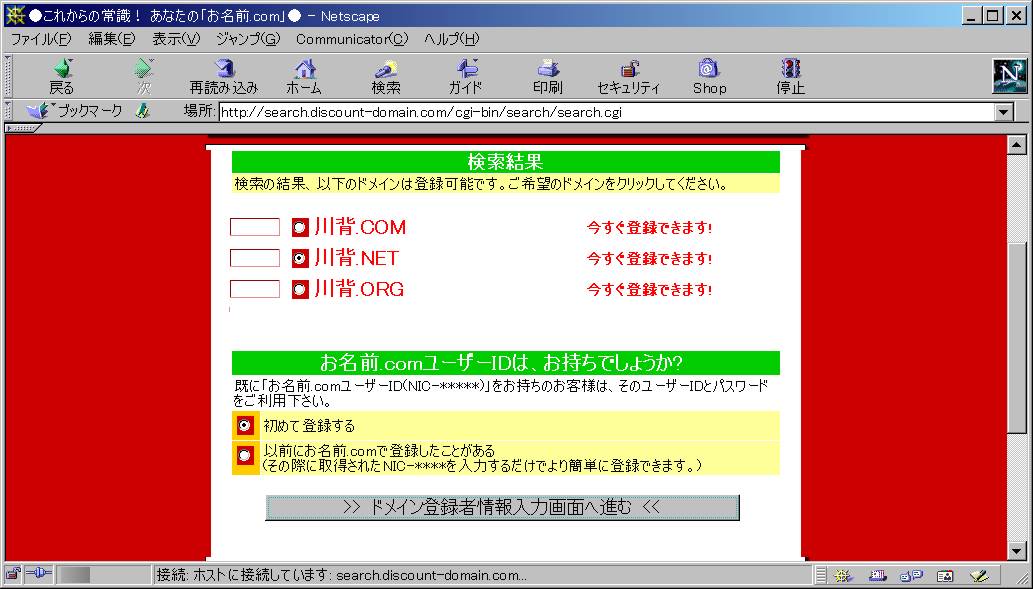The height and width of the screenshot is (589, 1033).
Task: Open Navigator from component bar
Action: click(843, 575)
